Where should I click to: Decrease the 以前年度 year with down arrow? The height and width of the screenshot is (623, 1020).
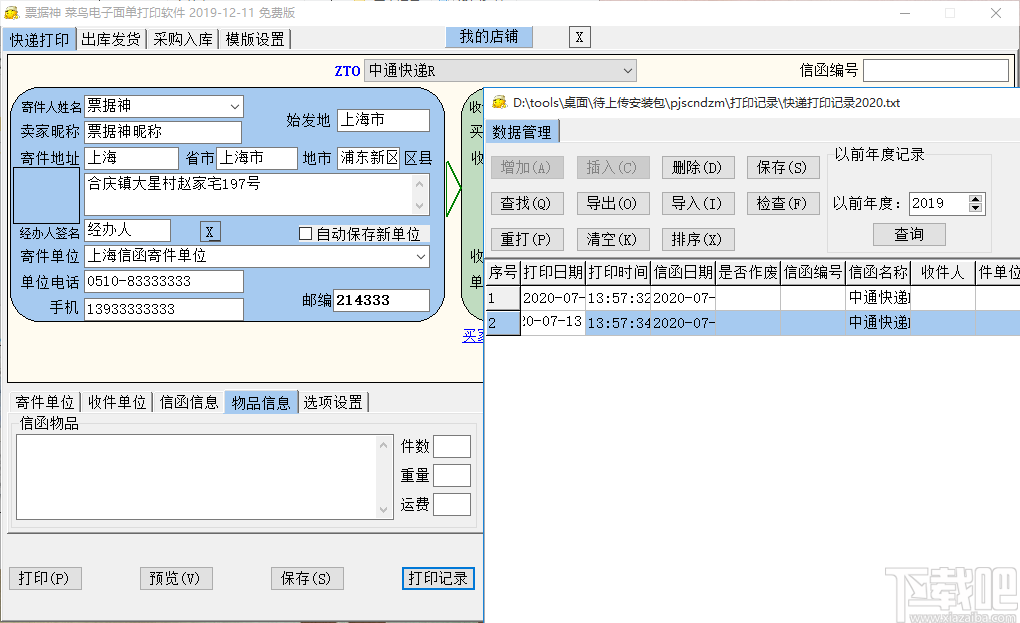tap(975, 208)
